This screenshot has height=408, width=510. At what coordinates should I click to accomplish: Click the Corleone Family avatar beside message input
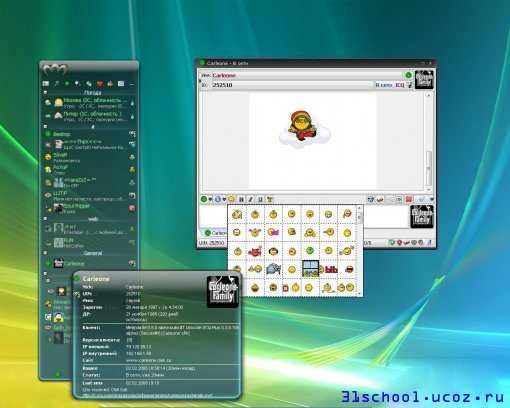pos(422,217)
